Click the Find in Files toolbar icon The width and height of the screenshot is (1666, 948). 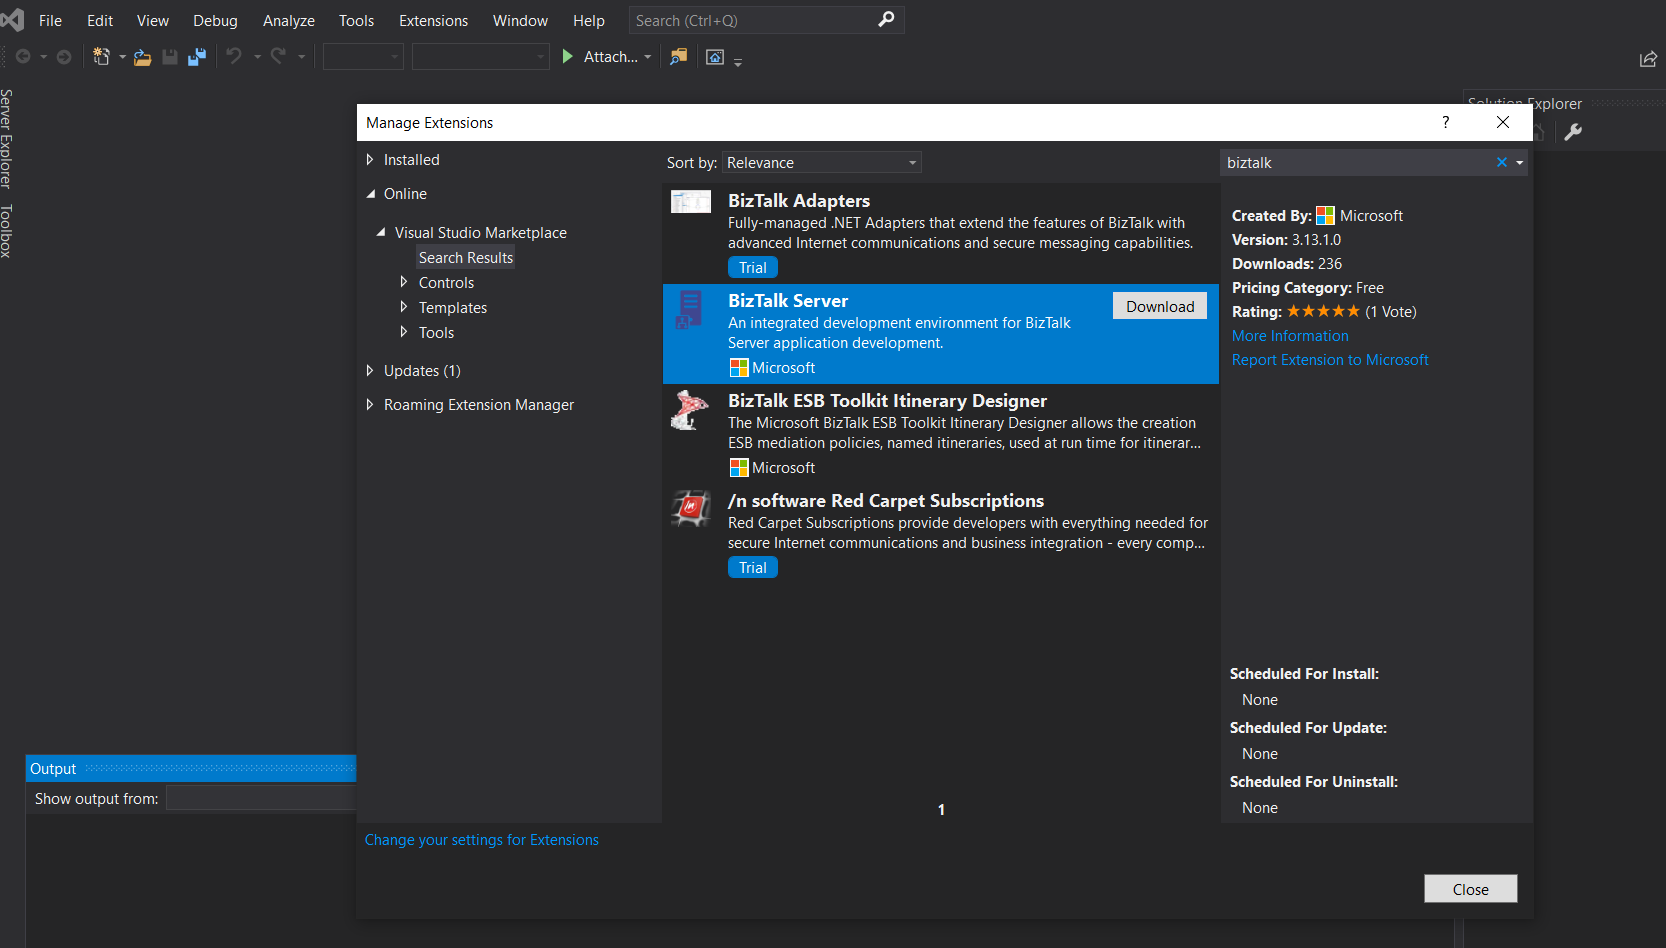click(679, 57)
